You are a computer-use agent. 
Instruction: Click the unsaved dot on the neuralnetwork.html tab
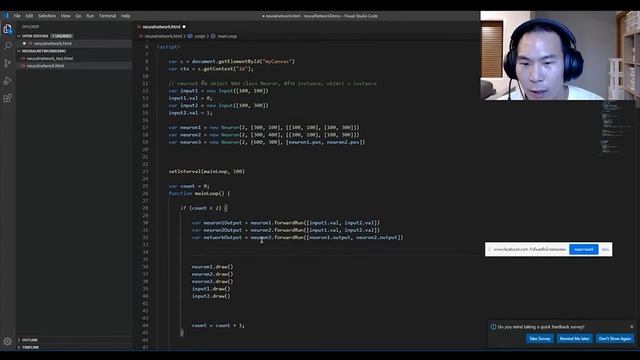[x=184, y=27]
